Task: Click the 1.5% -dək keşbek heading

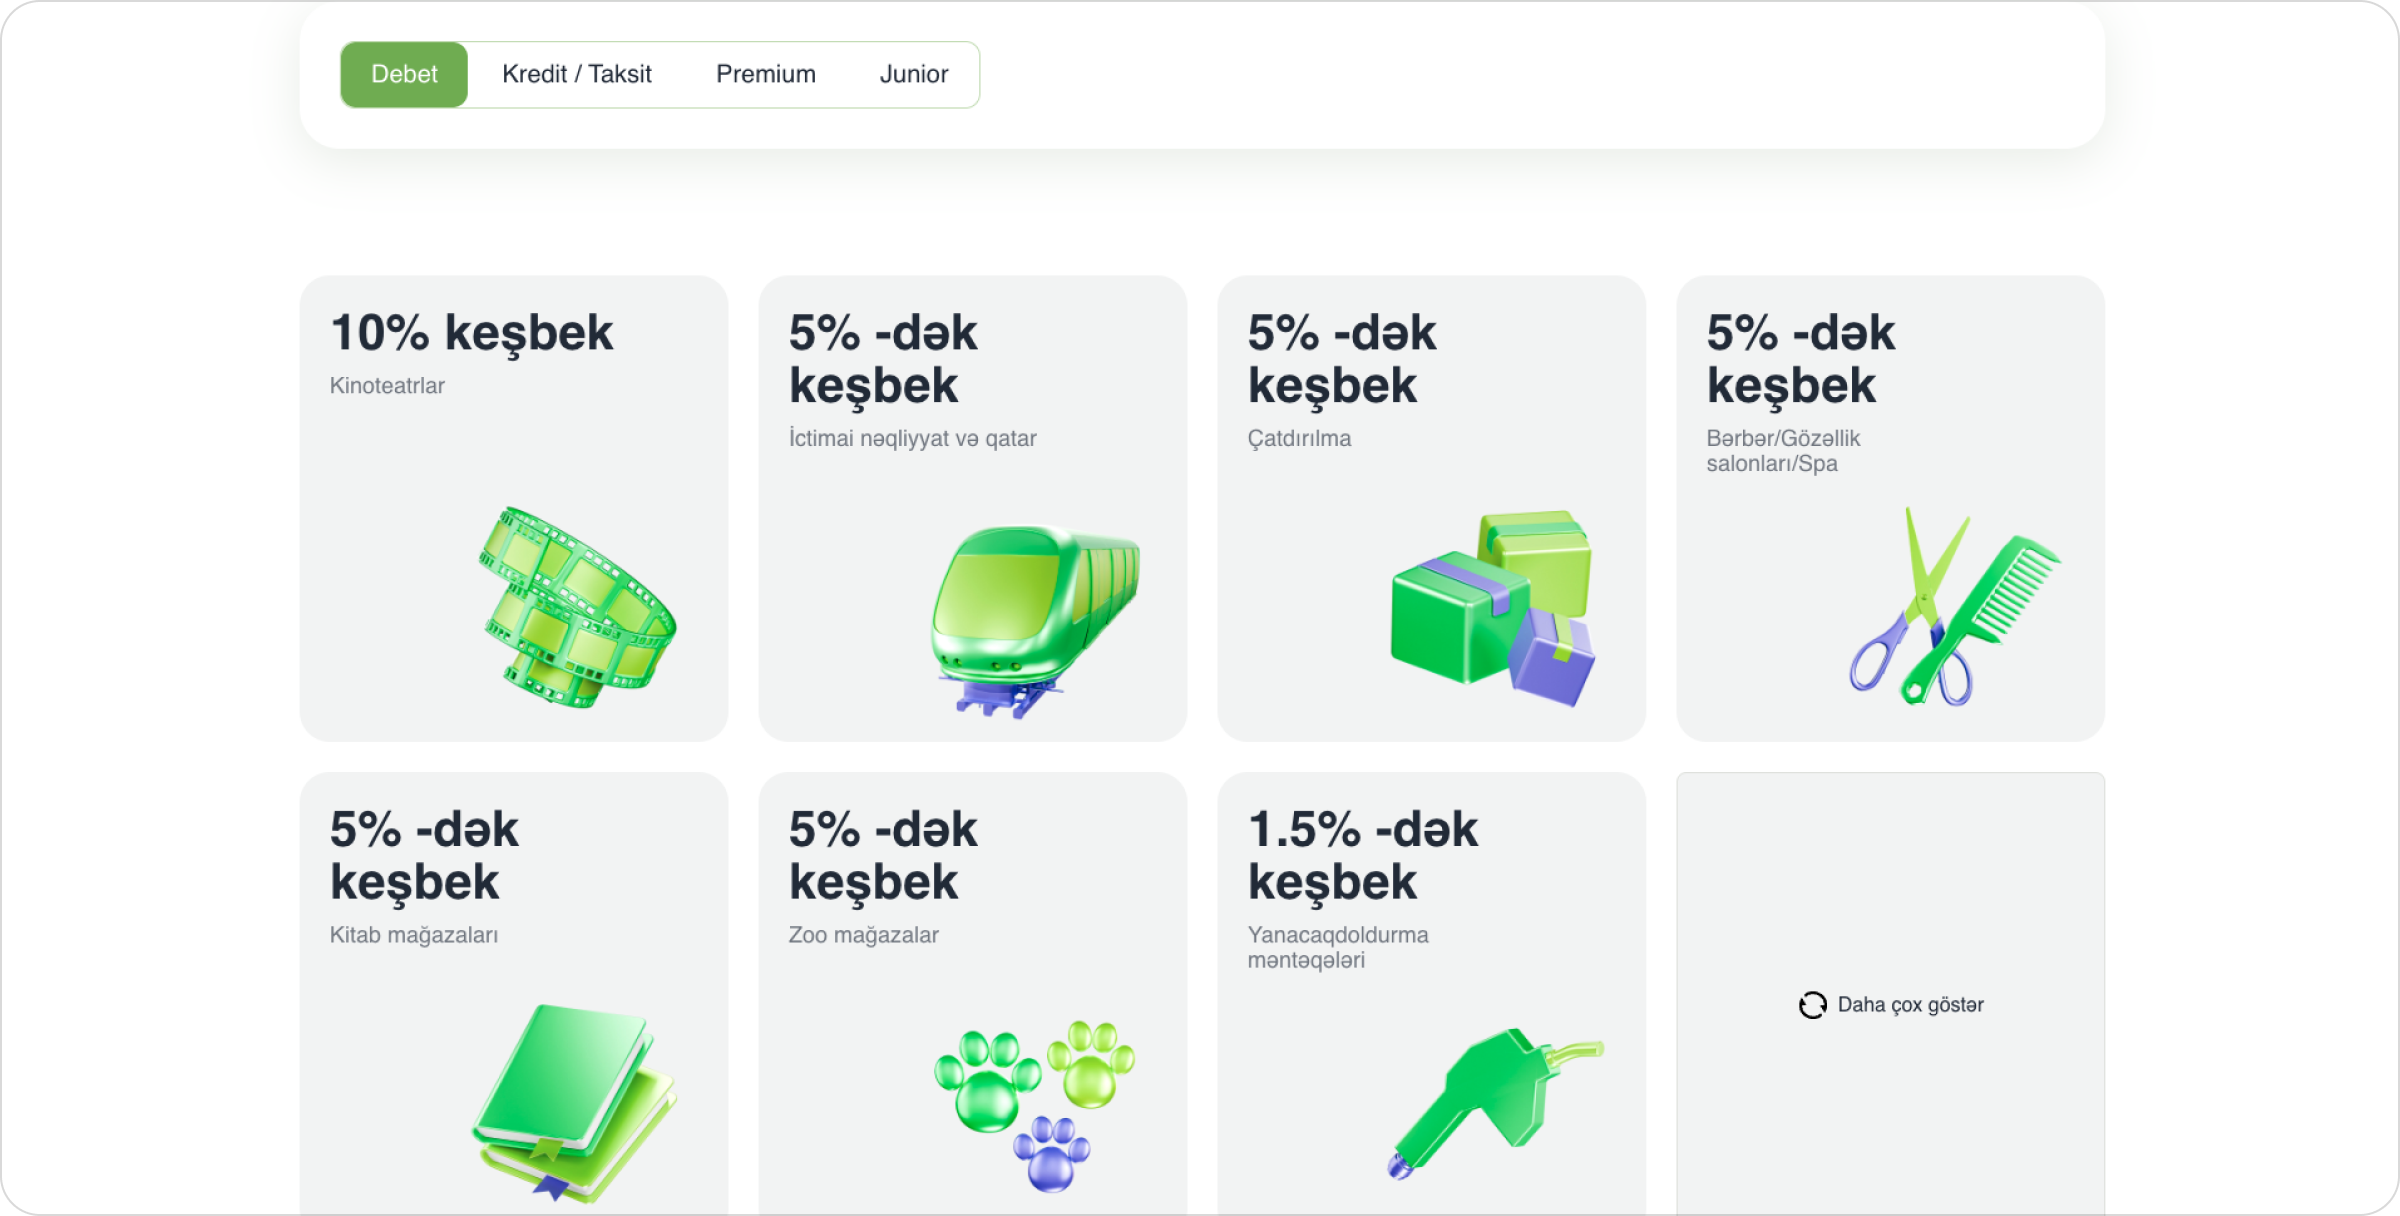Action: [1361, 856]
